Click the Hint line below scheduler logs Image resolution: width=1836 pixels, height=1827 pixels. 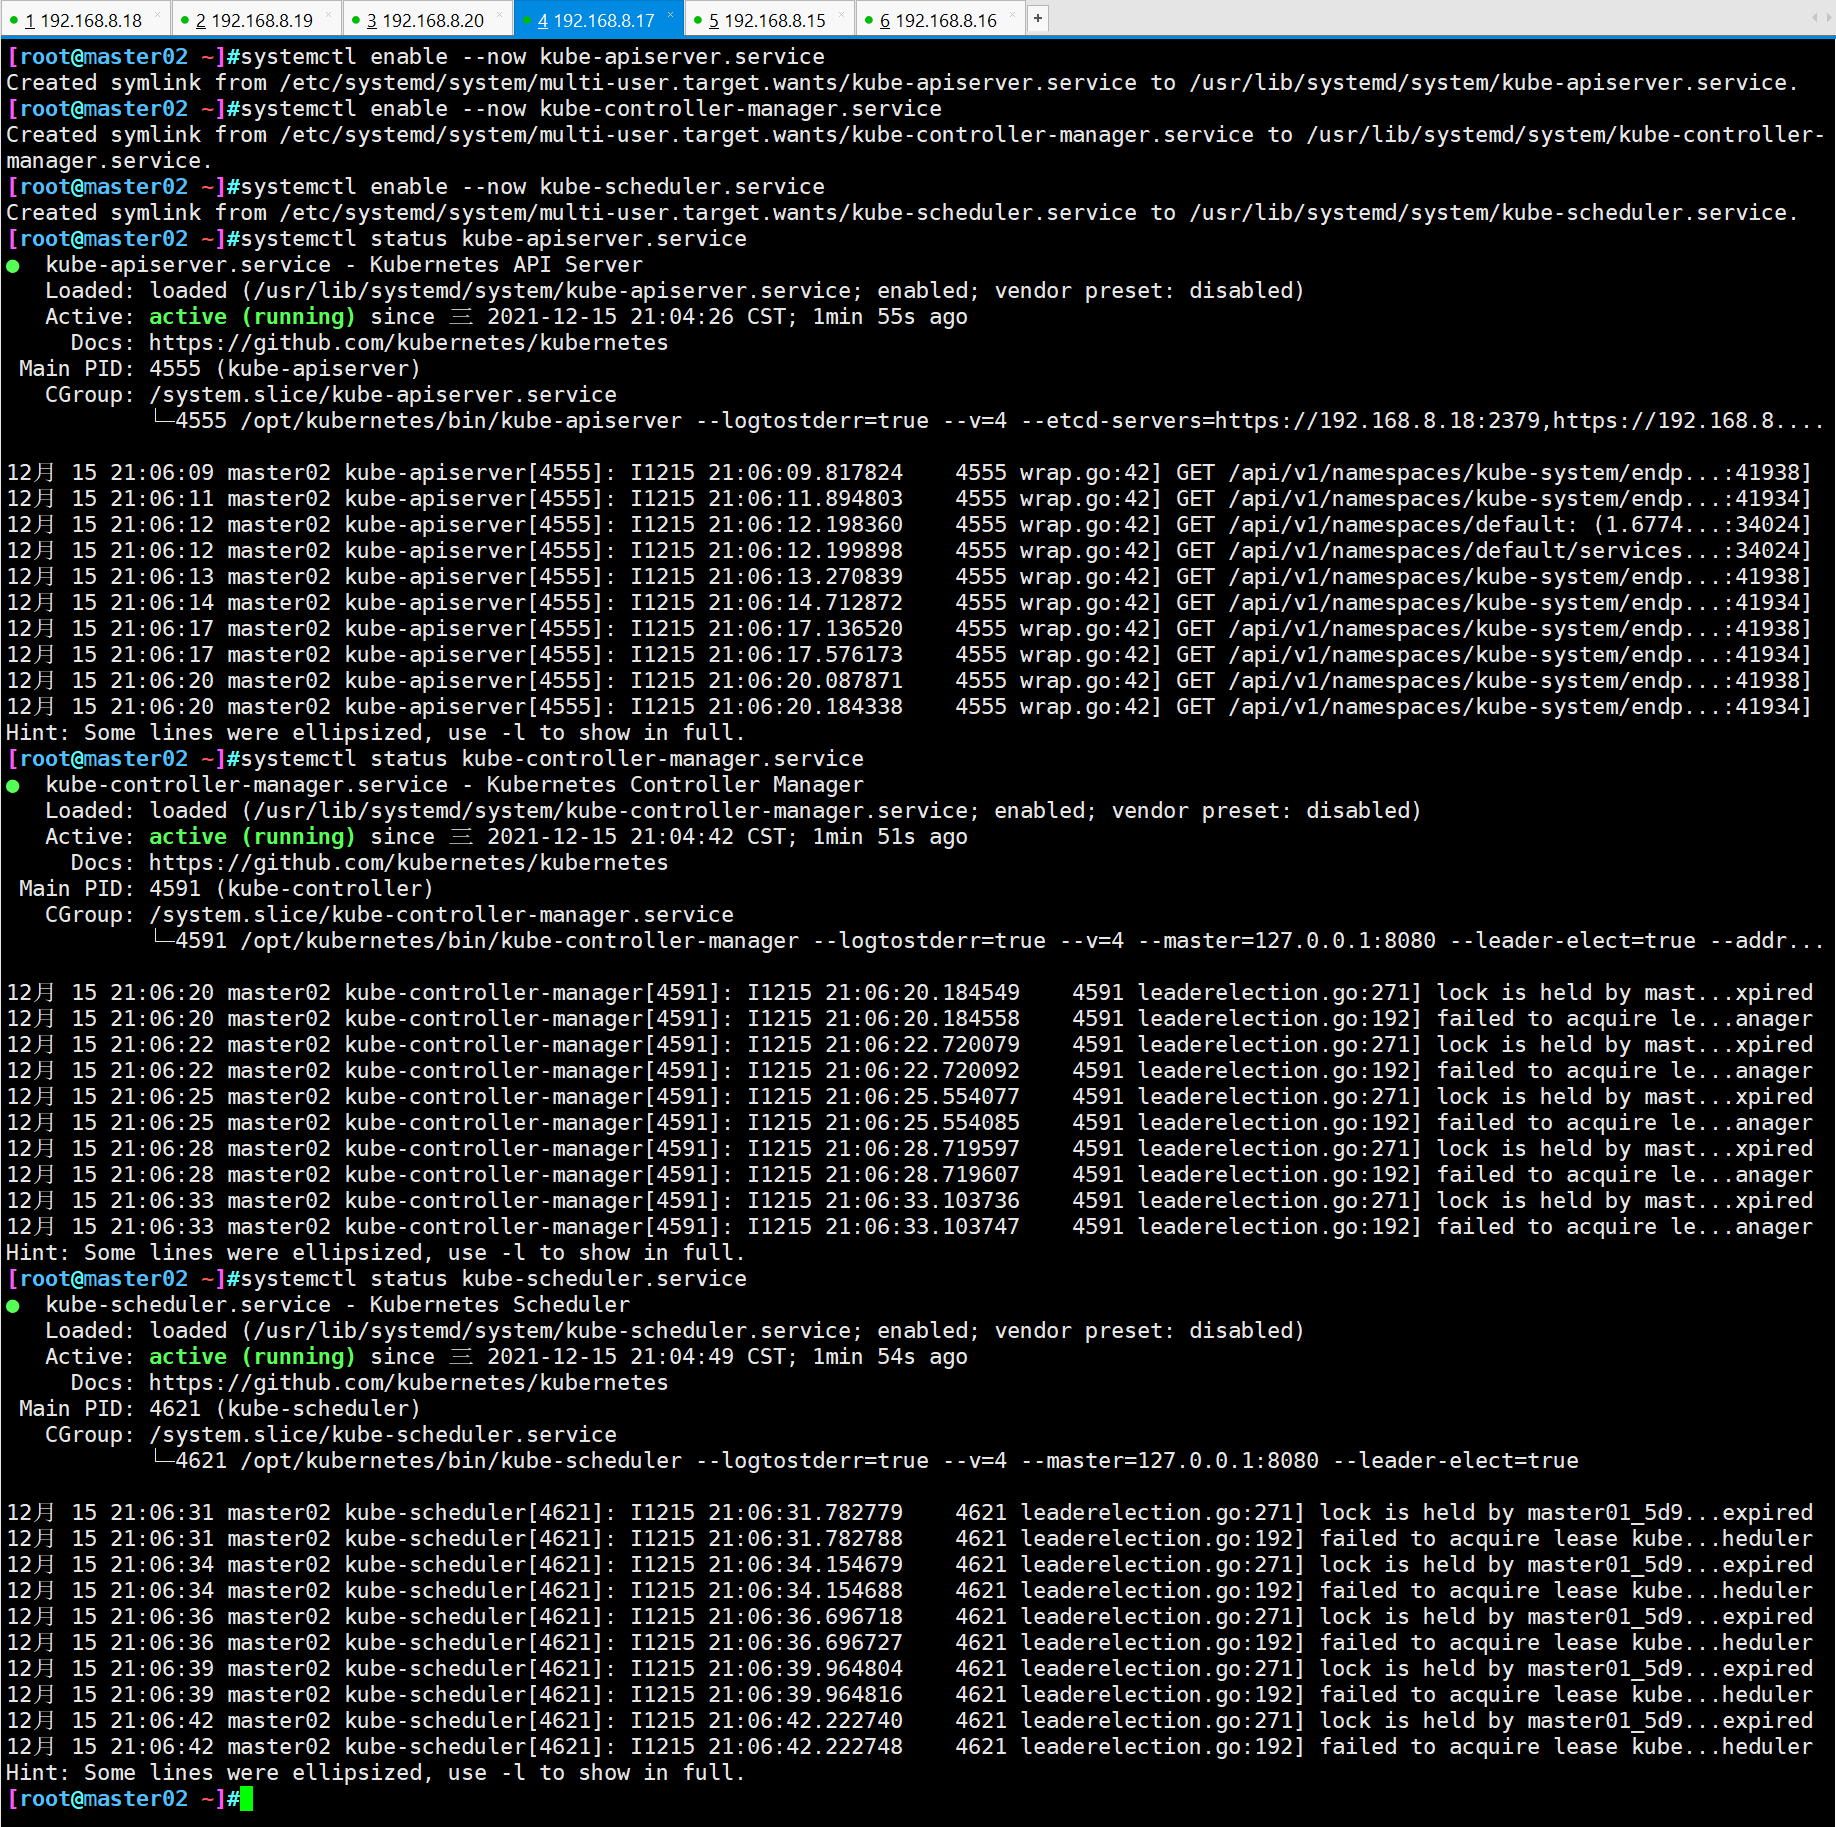click(376, 1773)
